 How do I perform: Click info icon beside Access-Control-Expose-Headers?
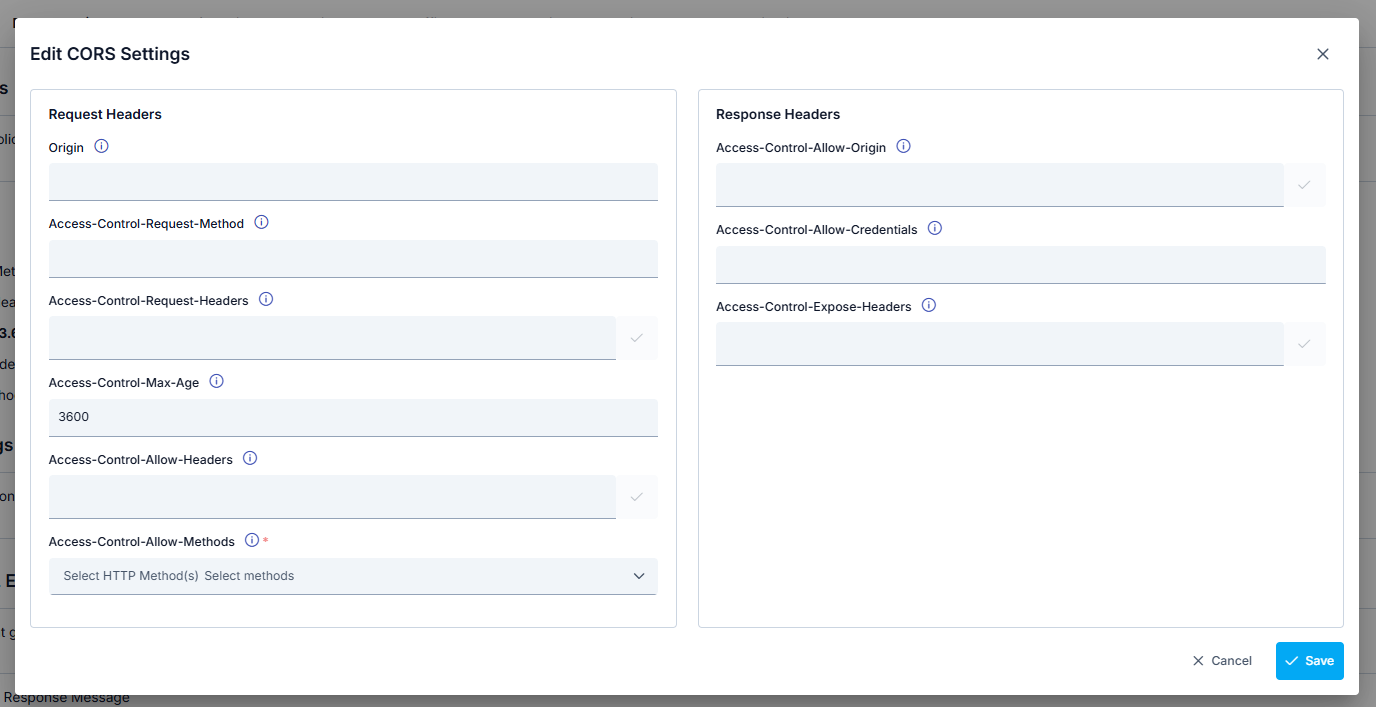click(x=929, y=305)
